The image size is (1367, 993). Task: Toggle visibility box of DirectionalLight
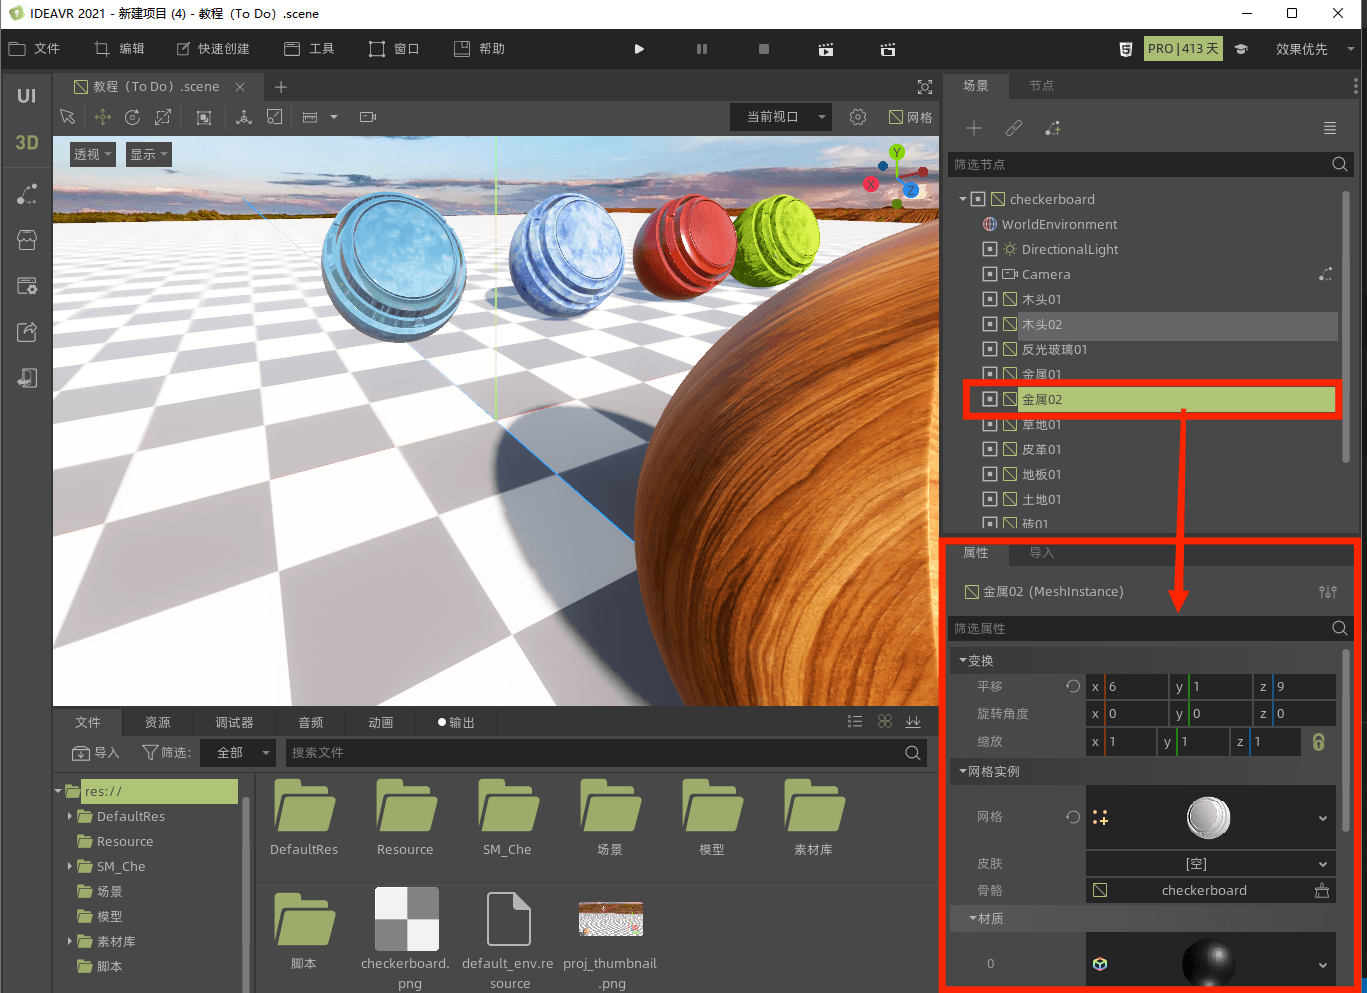click(990, 249)
